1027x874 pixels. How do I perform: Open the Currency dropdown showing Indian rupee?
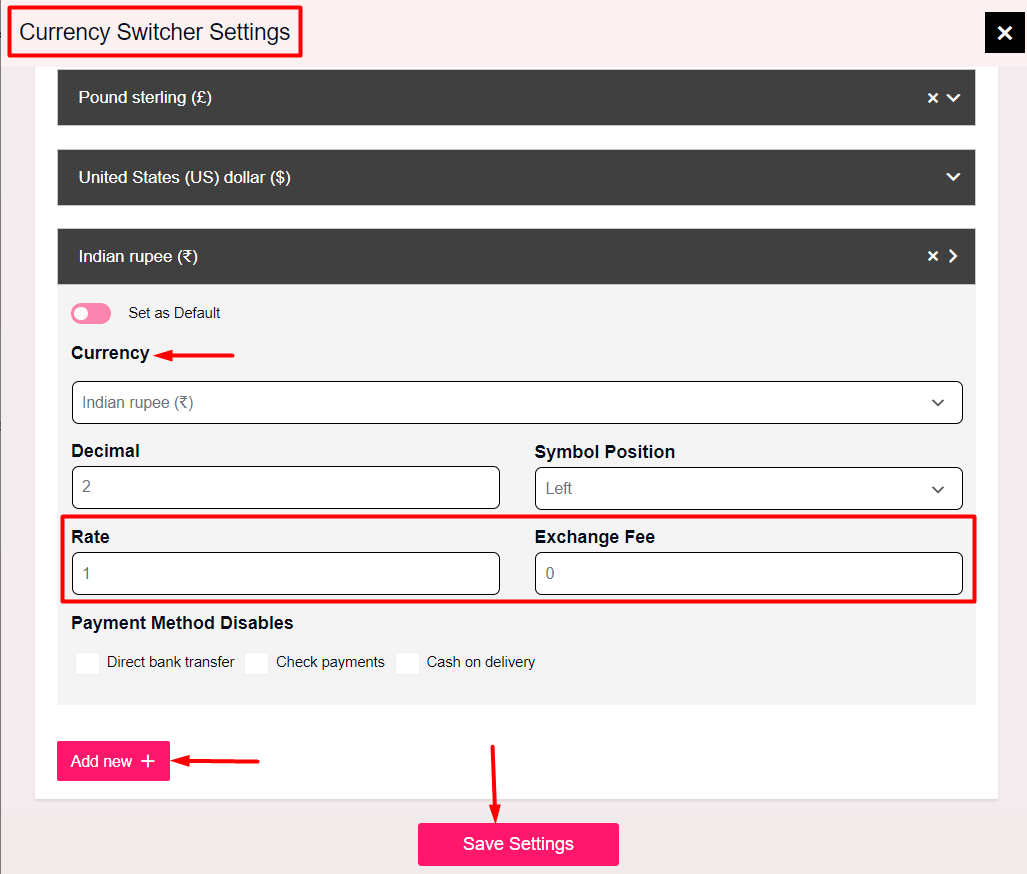[x=516, y=403]
